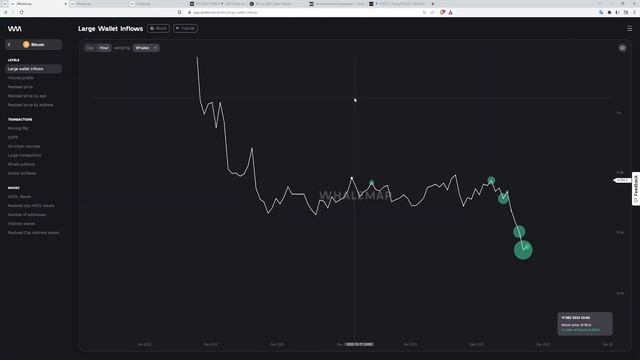Image resolution: width=640 pixels, height=360 pixels.
Task: Open Large transactions
Action: tap(24, 155)
